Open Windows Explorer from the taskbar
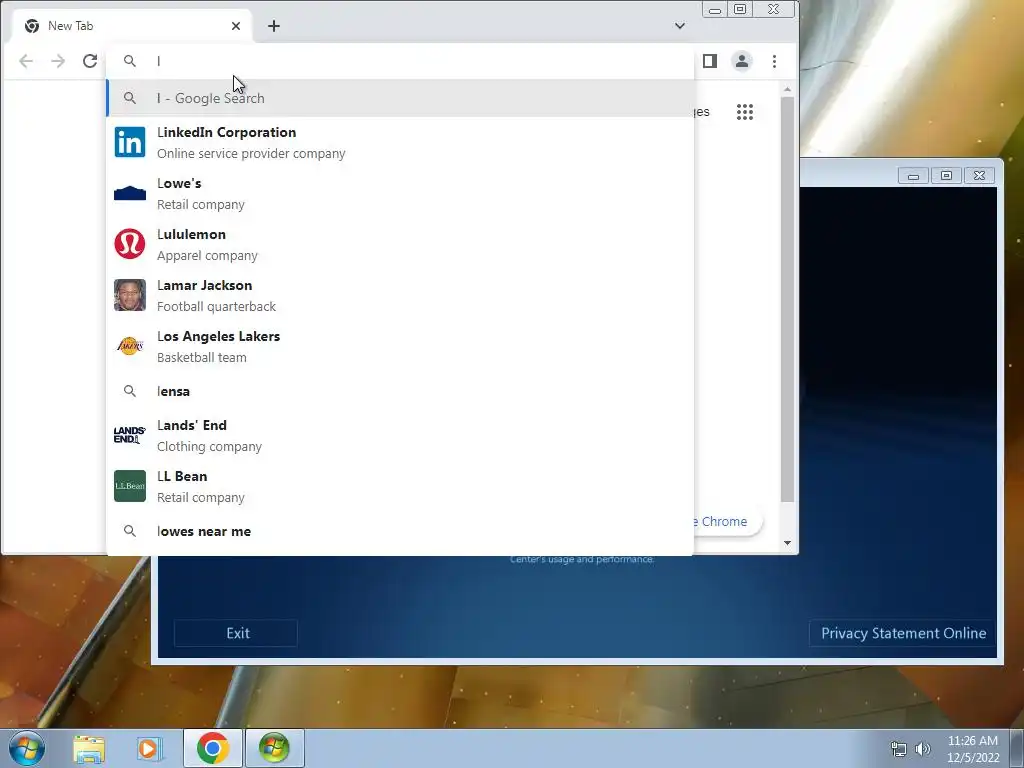Image resolution: width=1024 pixels, height=768 pixels. pyautogui.click(x=89, y=748)
